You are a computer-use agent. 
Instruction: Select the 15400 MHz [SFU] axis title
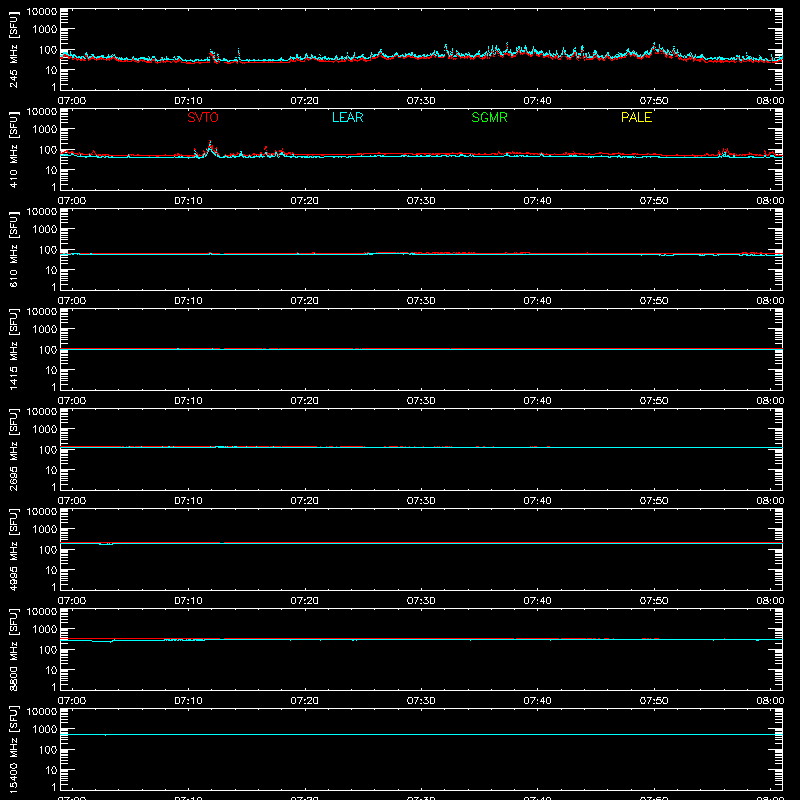(13, 749)
